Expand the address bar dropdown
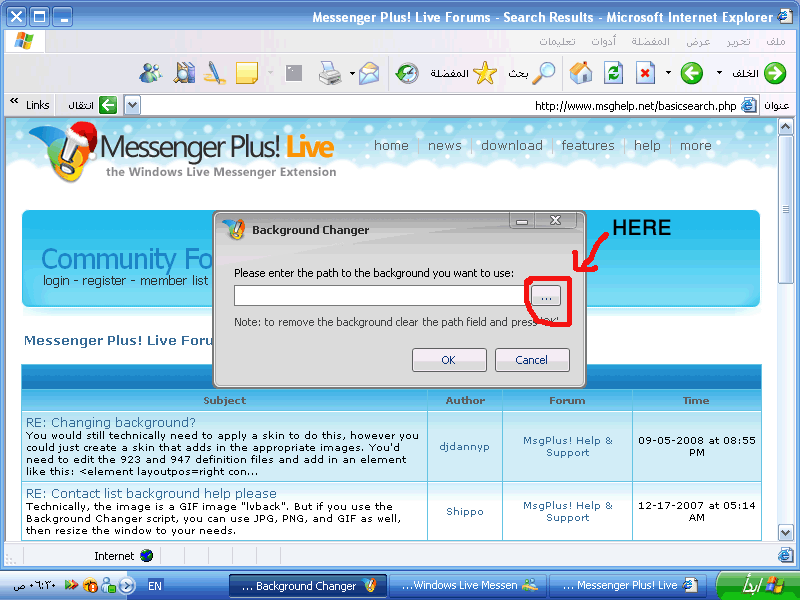 pos(132,105)
